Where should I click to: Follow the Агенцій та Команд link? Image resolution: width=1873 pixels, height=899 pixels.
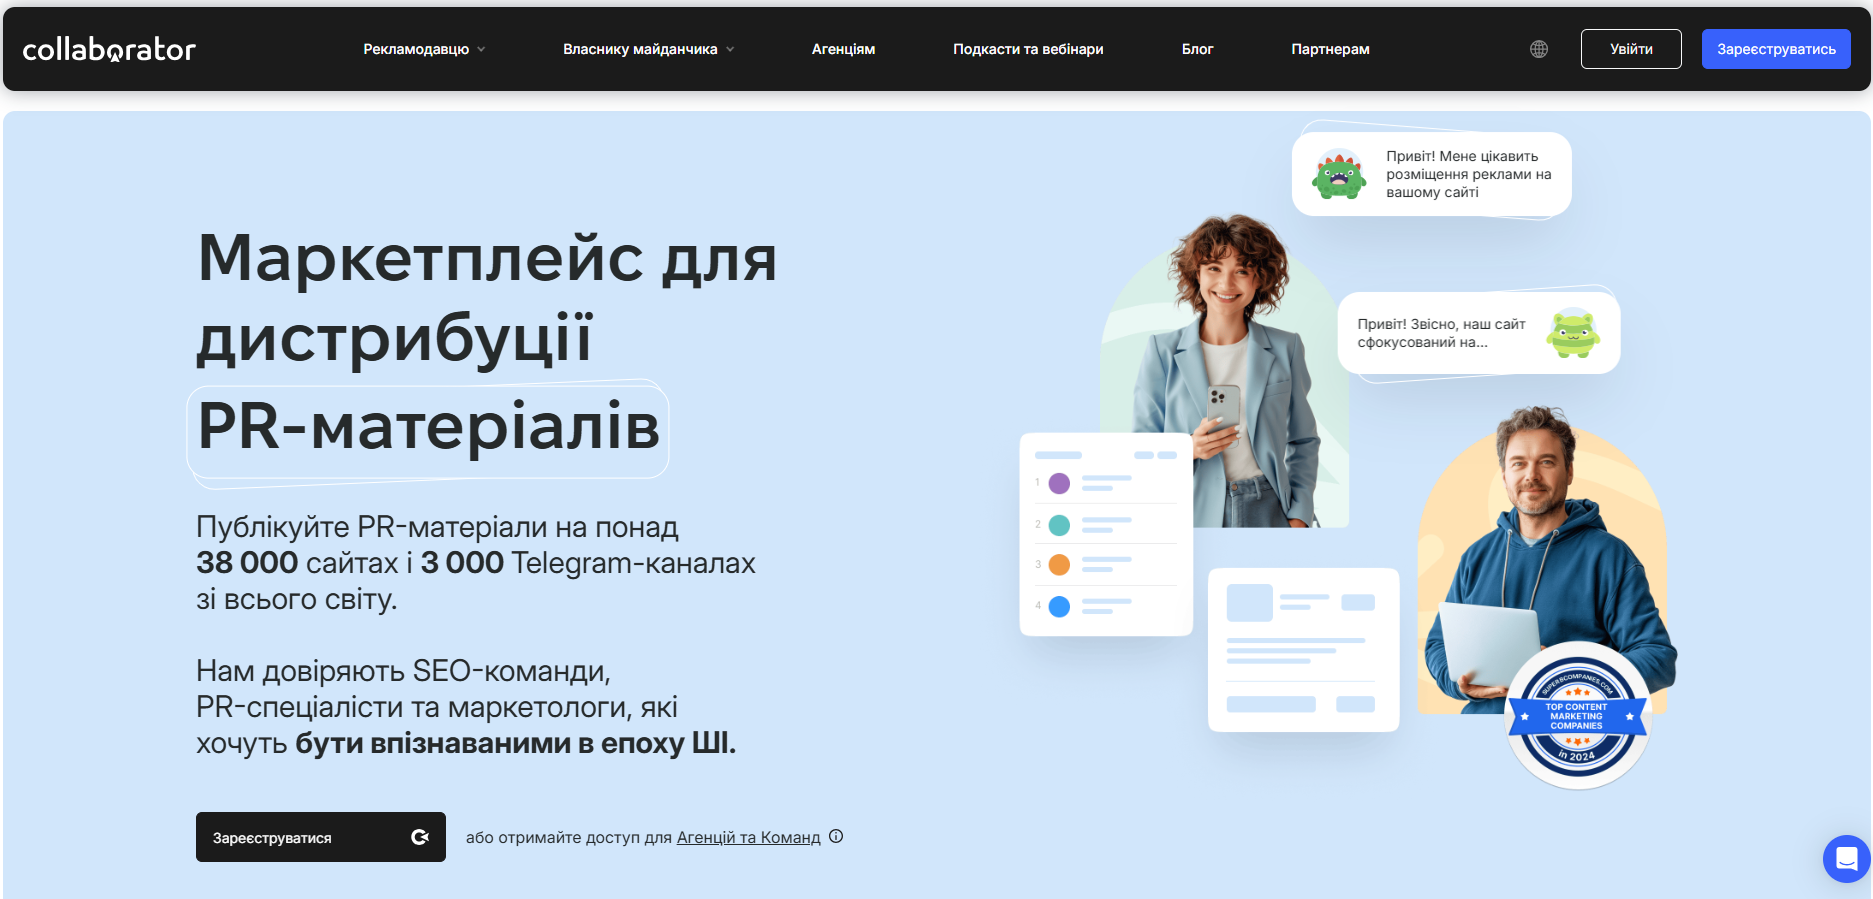click(x=748, y=838)
